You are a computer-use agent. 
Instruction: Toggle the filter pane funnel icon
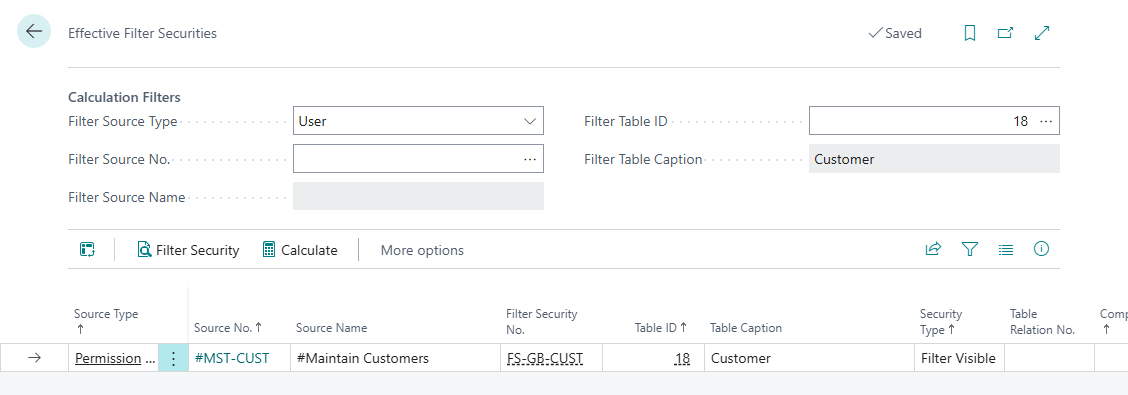pos(970,249)
